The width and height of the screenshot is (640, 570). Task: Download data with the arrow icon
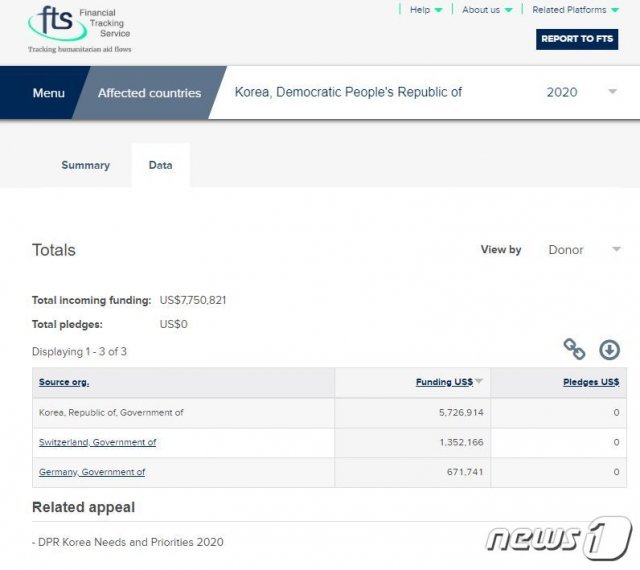click(609, 349)
